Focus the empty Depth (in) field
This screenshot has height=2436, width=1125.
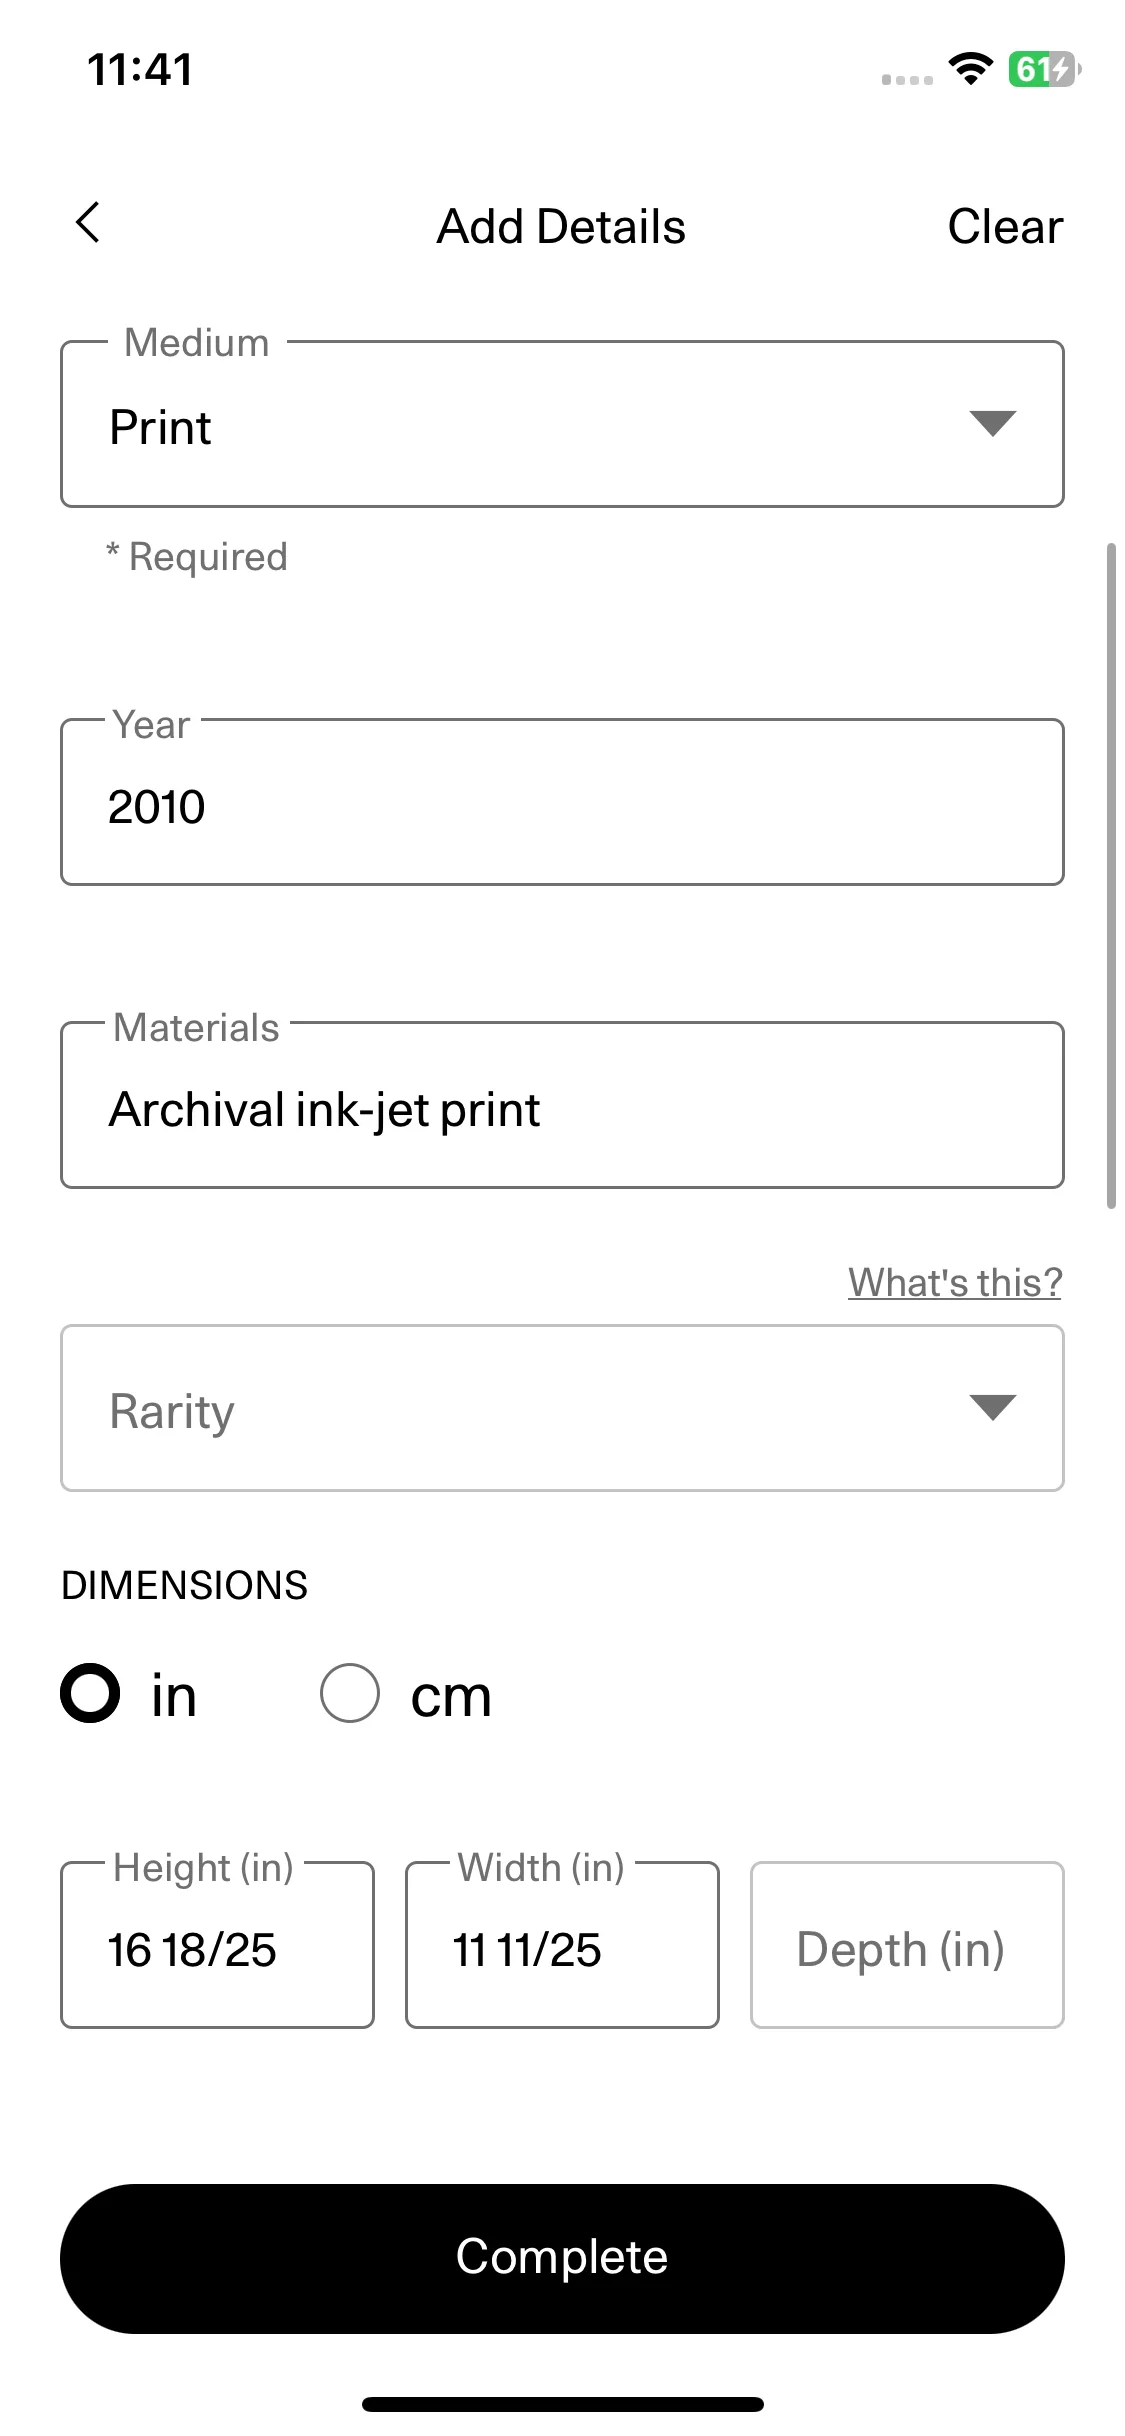point(907,1945)
